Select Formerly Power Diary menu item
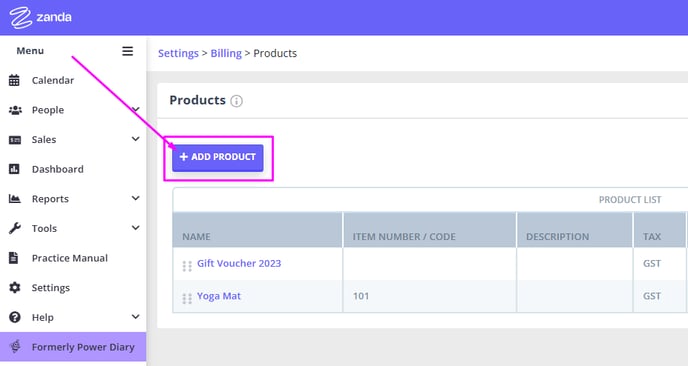688x366 pixels. coord(73,347)
